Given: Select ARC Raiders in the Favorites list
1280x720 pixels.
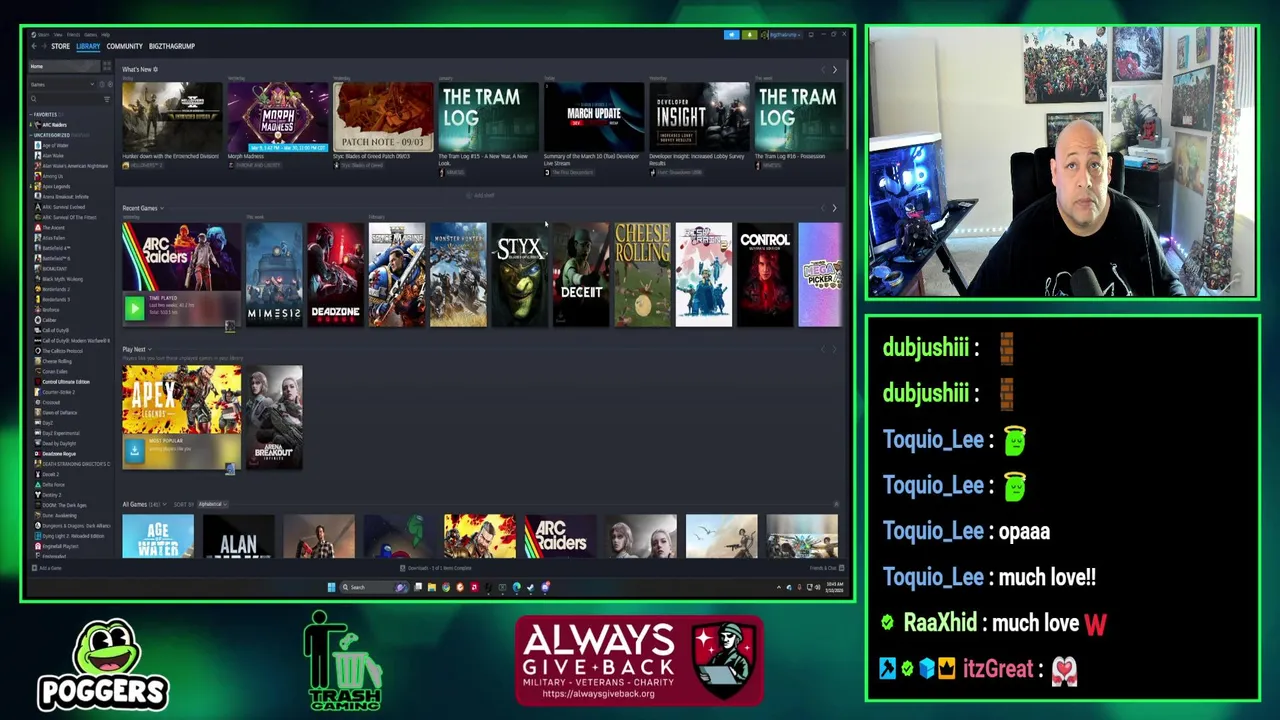Looking at the screenshot, I should tap(54, 125).
